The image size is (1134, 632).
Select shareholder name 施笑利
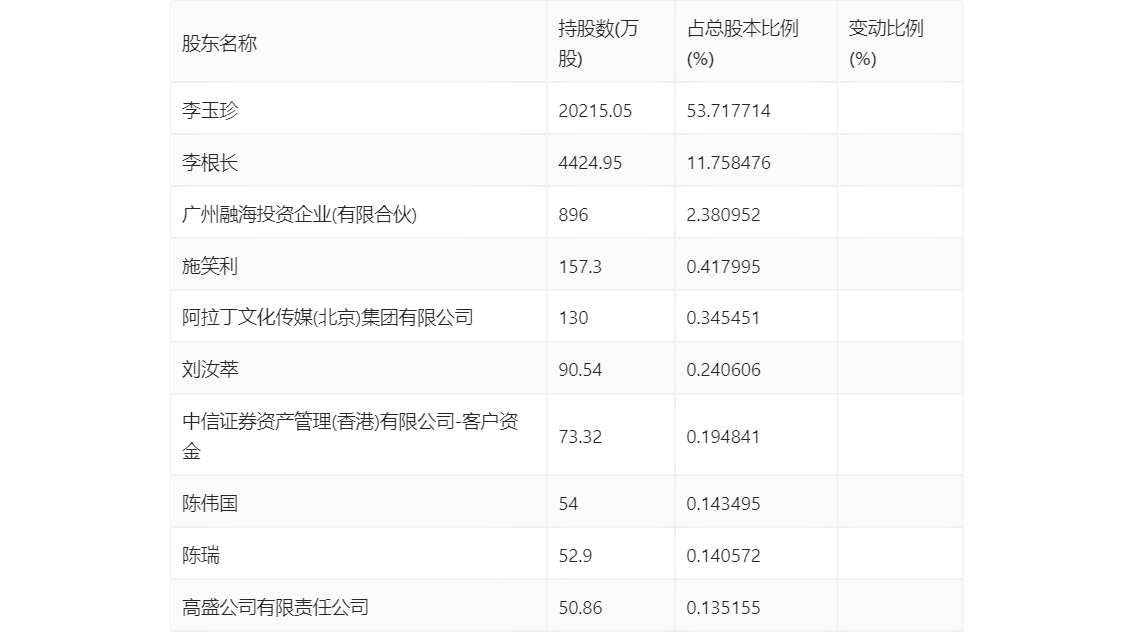click(x=210, y=267)
